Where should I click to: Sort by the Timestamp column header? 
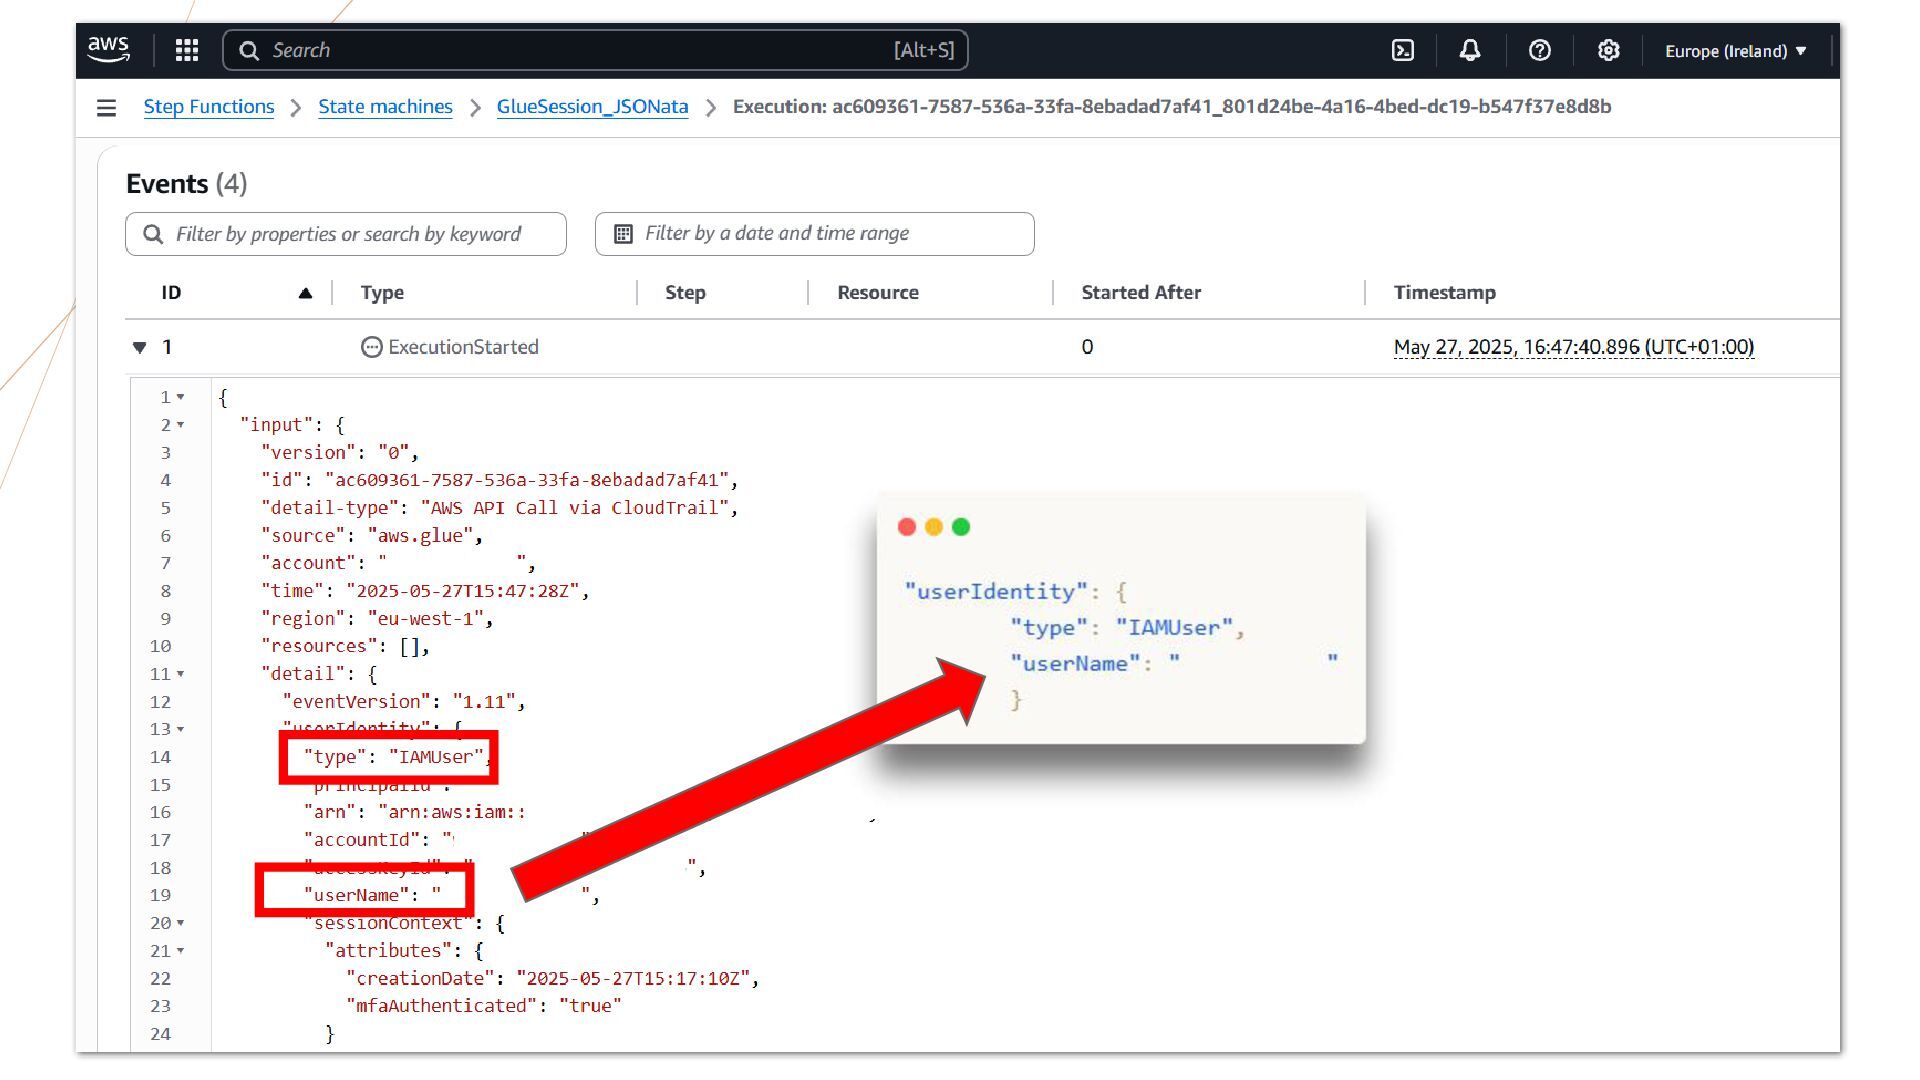click(x=1445, y=293)
